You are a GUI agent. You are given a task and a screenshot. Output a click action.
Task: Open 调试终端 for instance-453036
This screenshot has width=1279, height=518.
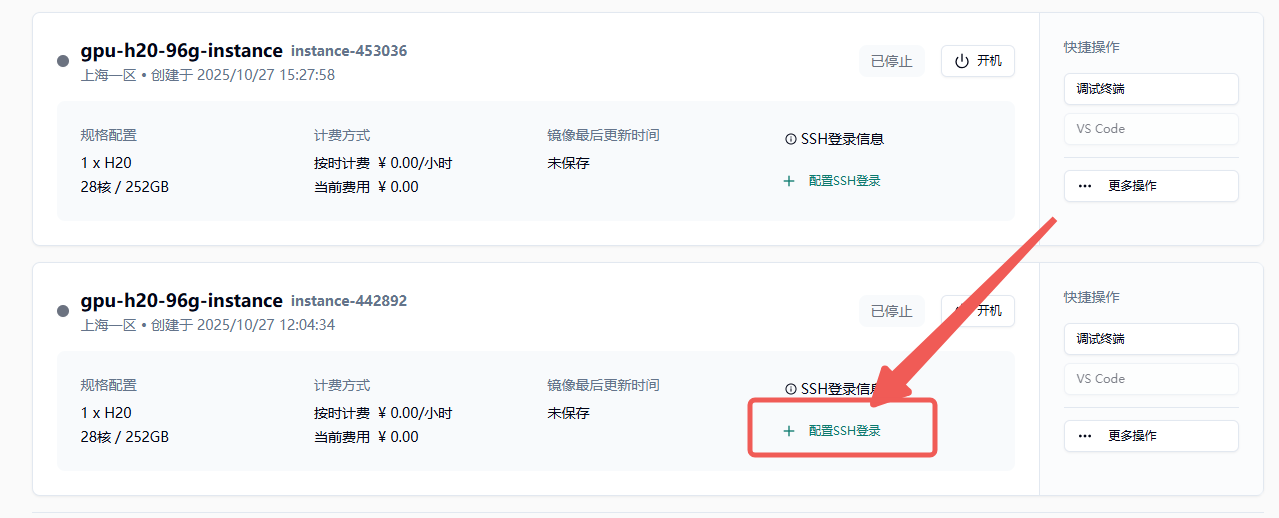click(x=1150, y=89)
